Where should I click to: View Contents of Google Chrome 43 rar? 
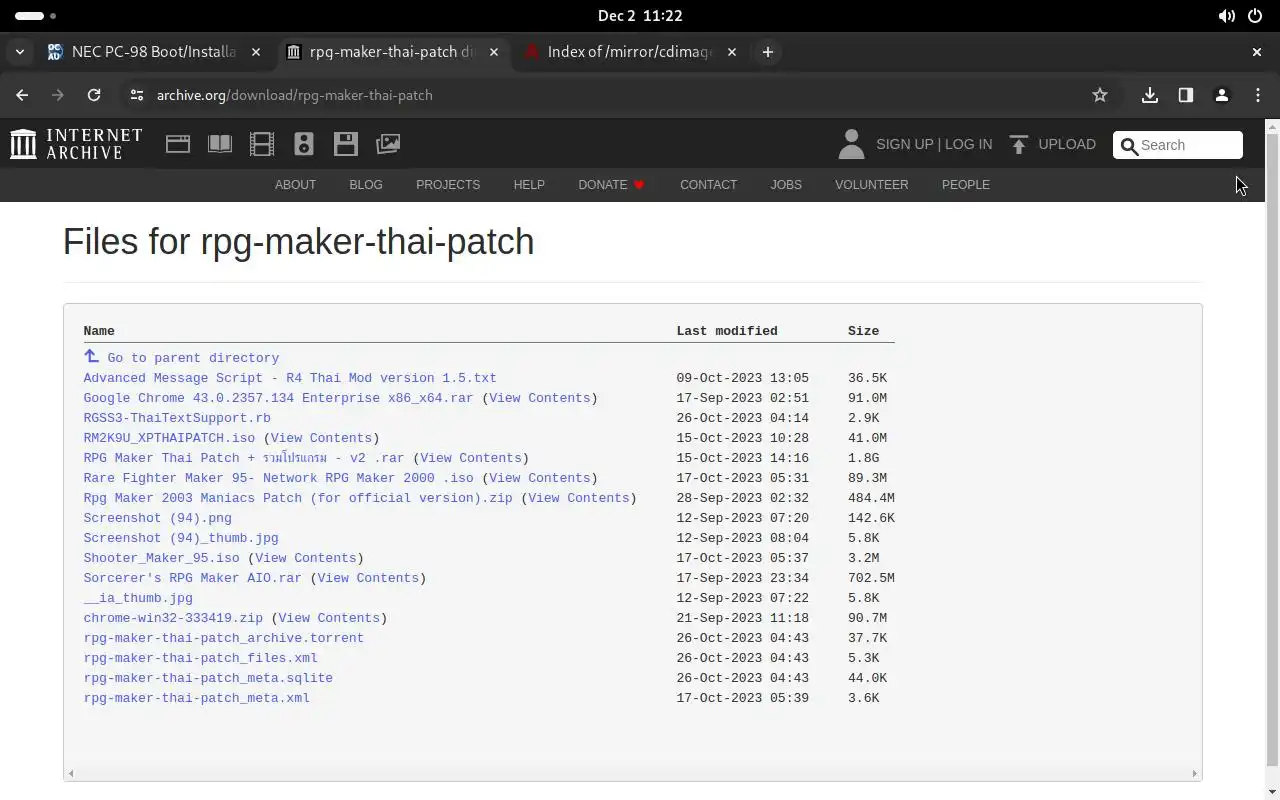pyautogui.click(x=540, y=398)
